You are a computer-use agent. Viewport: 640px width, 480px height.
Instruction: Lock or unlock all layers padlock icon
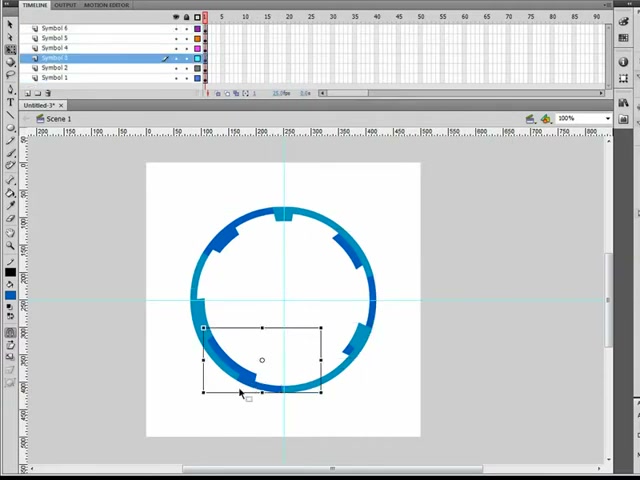tap(187, 17)
